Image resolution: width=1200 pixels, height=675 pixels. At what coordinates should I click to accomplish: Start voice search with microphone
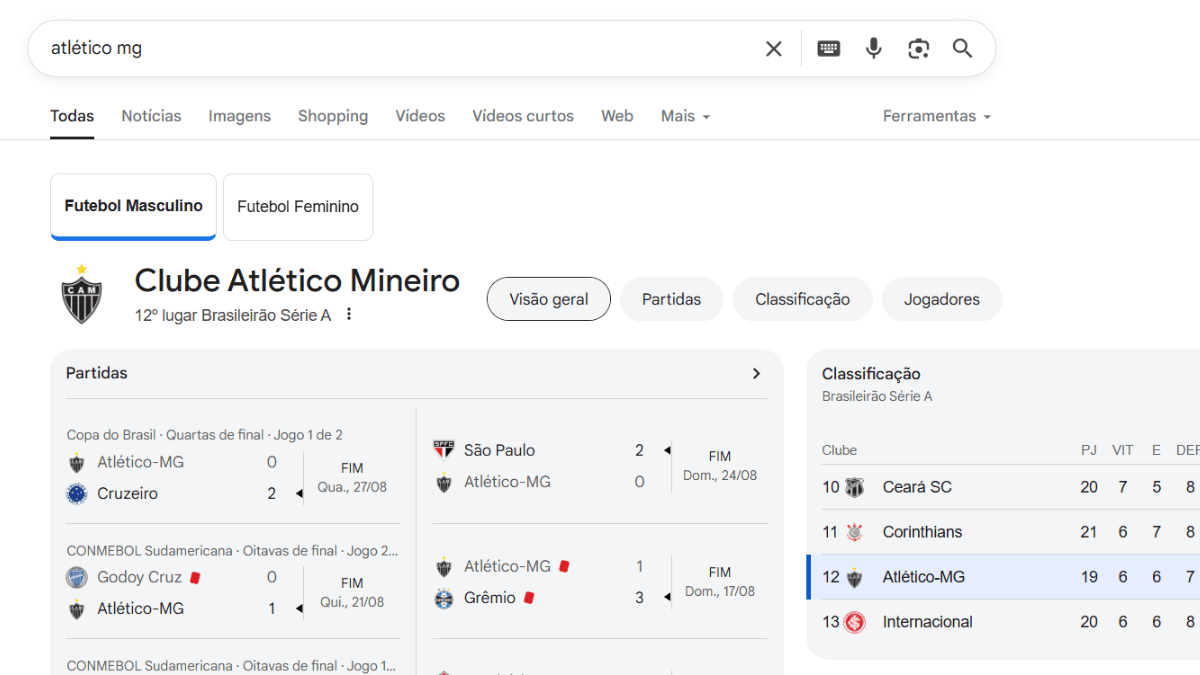(873, 49)
